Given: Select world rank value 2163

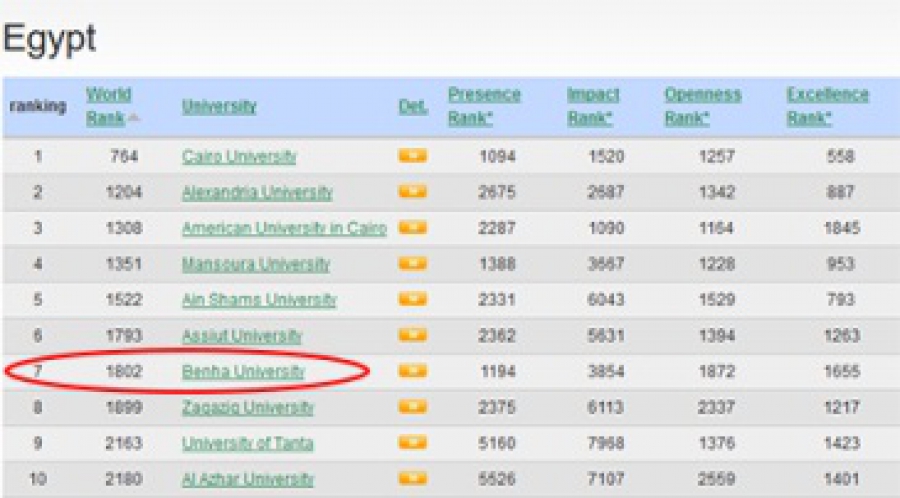Looking at the screenshot, I should pos(124,443).
